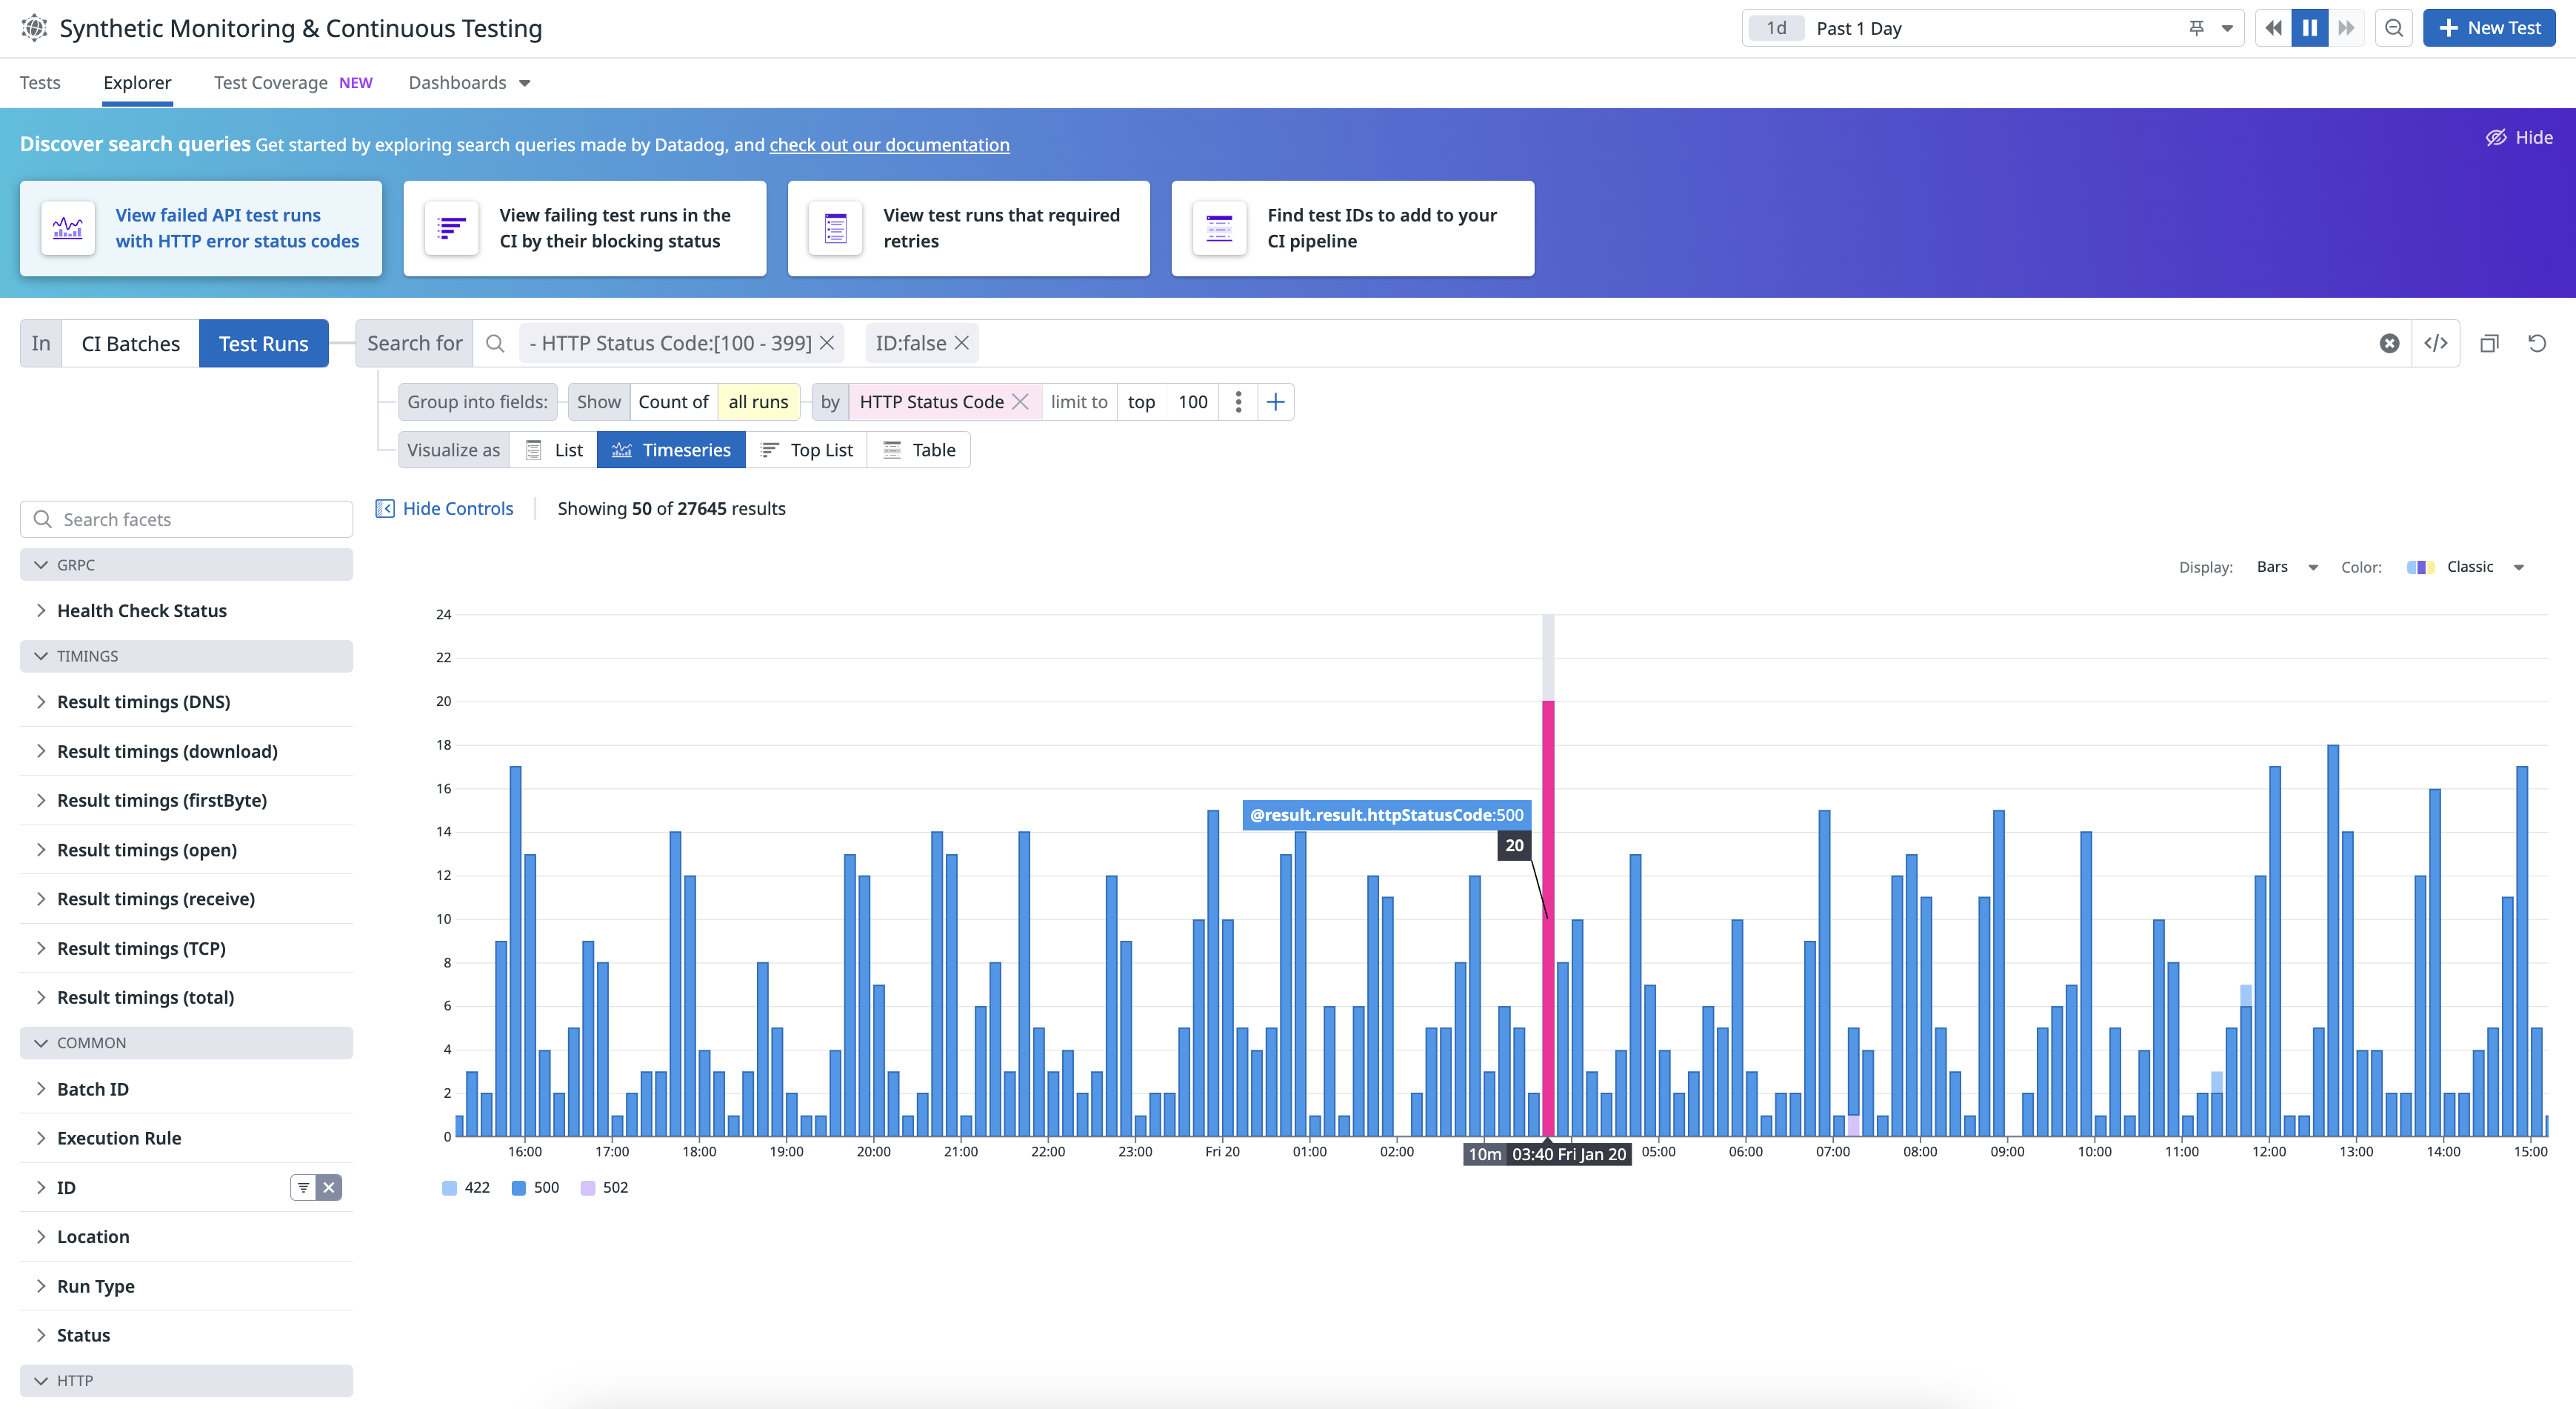Click the copy query icon
The height and width of the screenshot is (1409, 2576).
pyautogui.click(x=2489, y=343)
